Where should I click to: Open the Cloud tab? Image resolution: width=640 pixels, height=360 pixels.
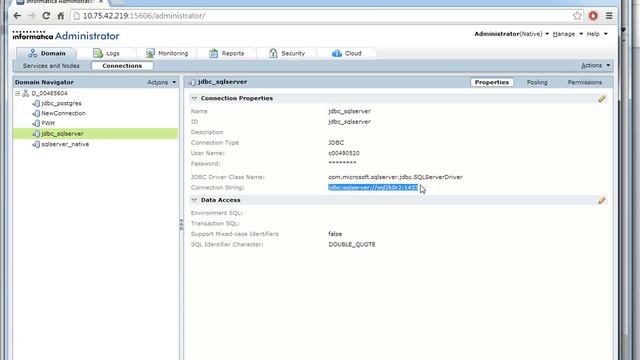(347, 53)
